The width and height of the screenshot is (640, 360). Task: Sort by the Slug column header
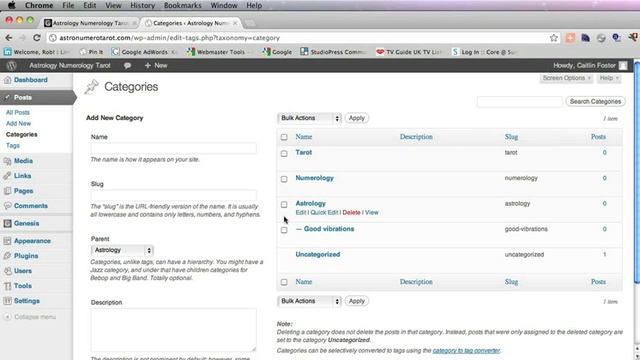coord(511,137)
